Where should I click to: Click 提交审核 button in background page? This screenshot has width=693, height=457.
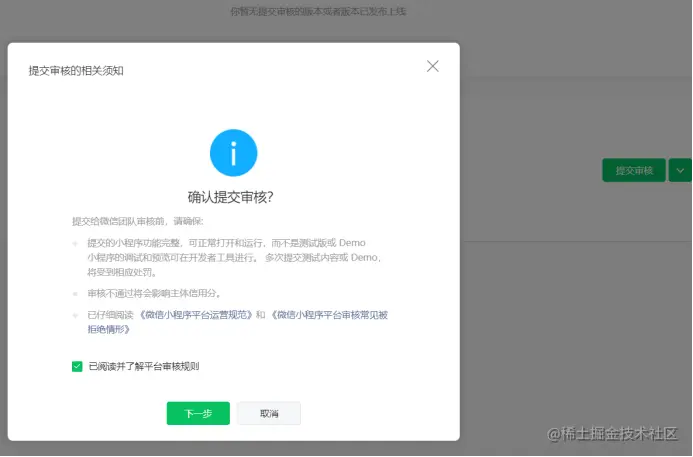tap(634, 170)
